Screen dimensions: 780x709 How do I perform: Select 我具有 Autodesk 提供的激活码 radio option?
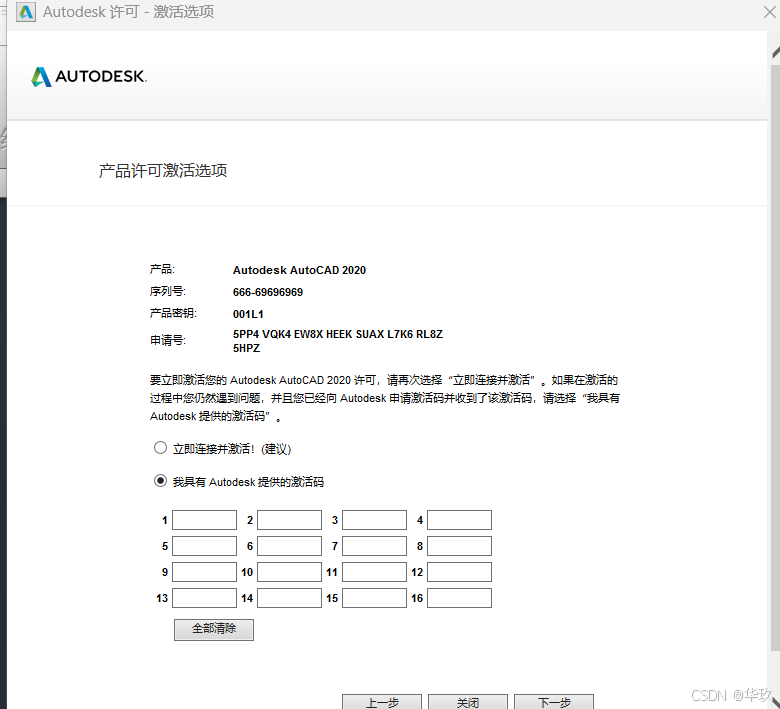[160, 481]
